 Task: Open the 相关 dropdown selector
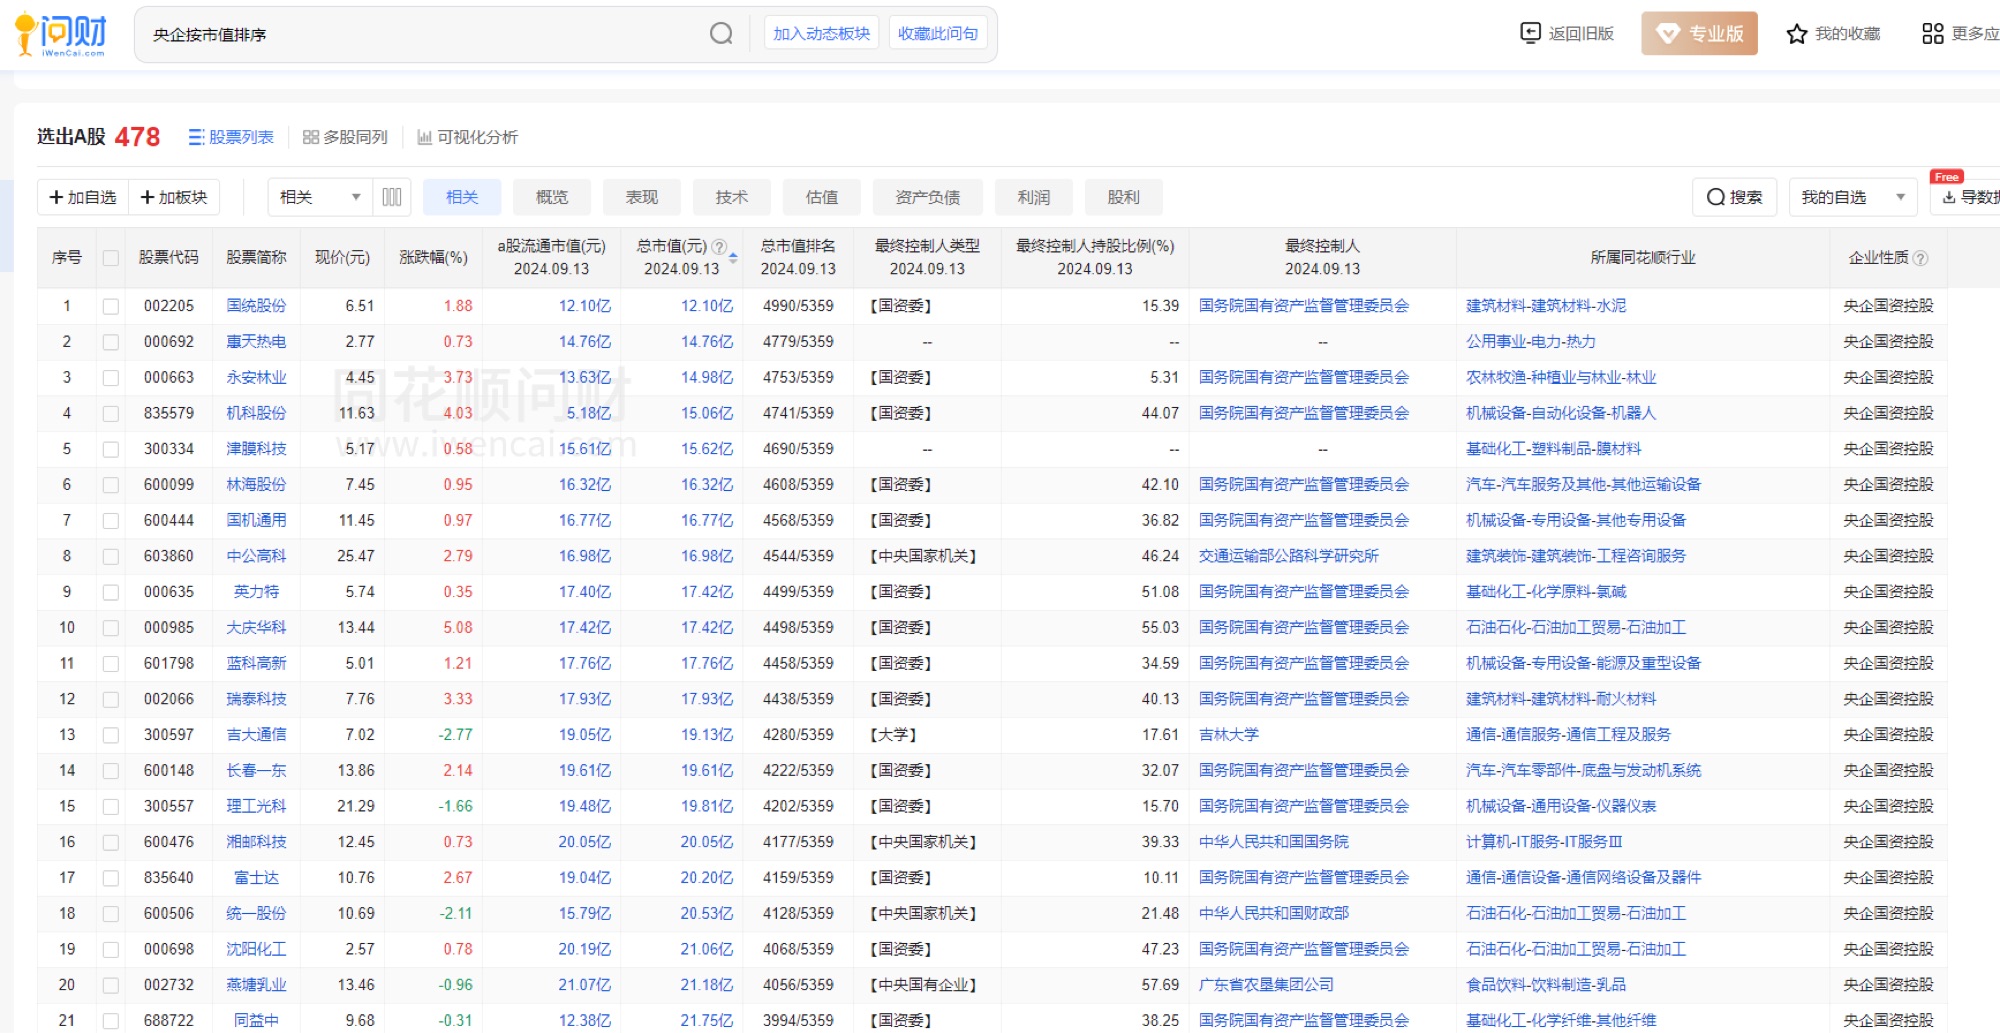[320, 197]
